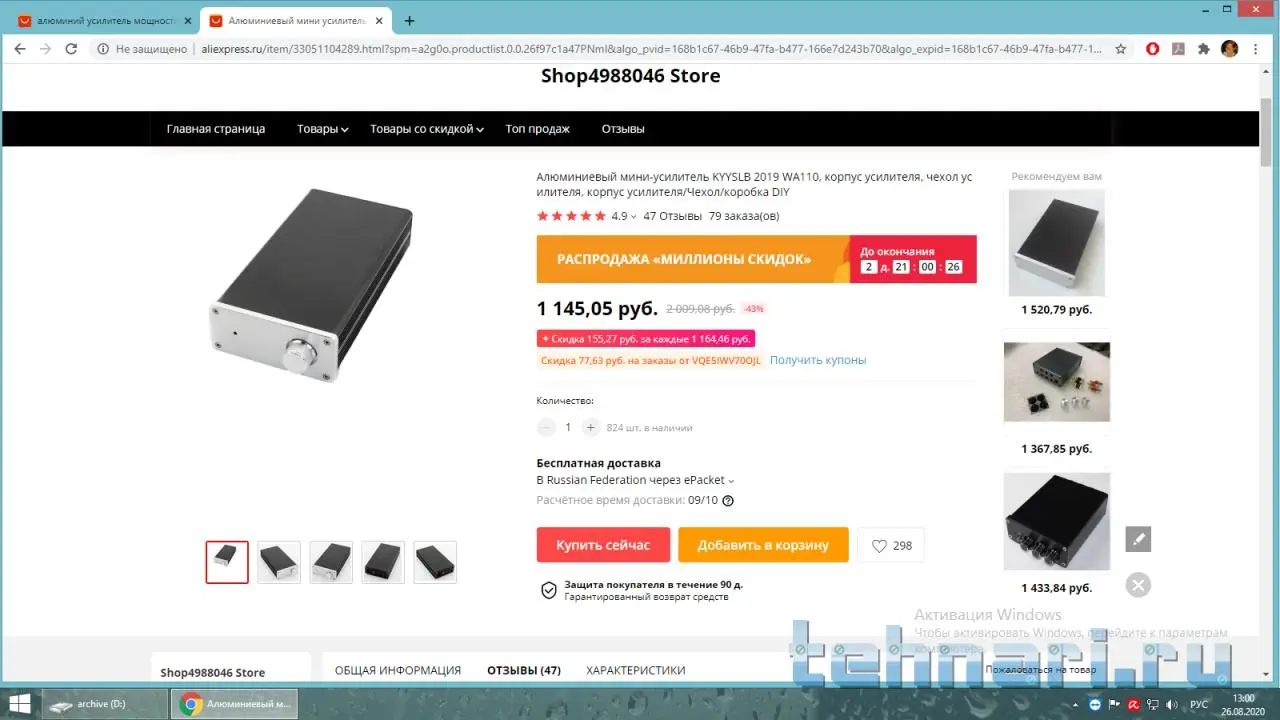The image size is (1280, 720).
Task: Select the second product thumbnail image
Action: (x=279, y=562)
